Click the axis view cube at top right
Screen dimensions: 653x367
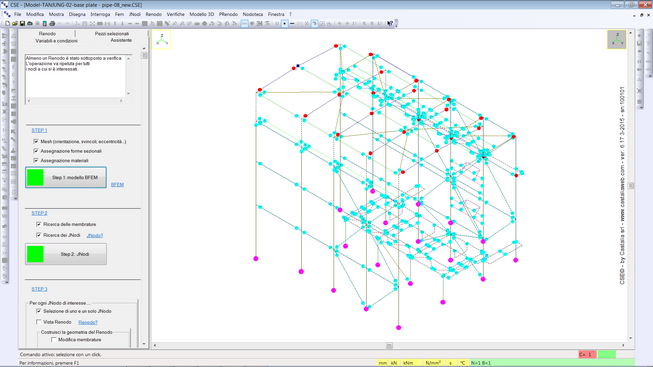(616, 40)
